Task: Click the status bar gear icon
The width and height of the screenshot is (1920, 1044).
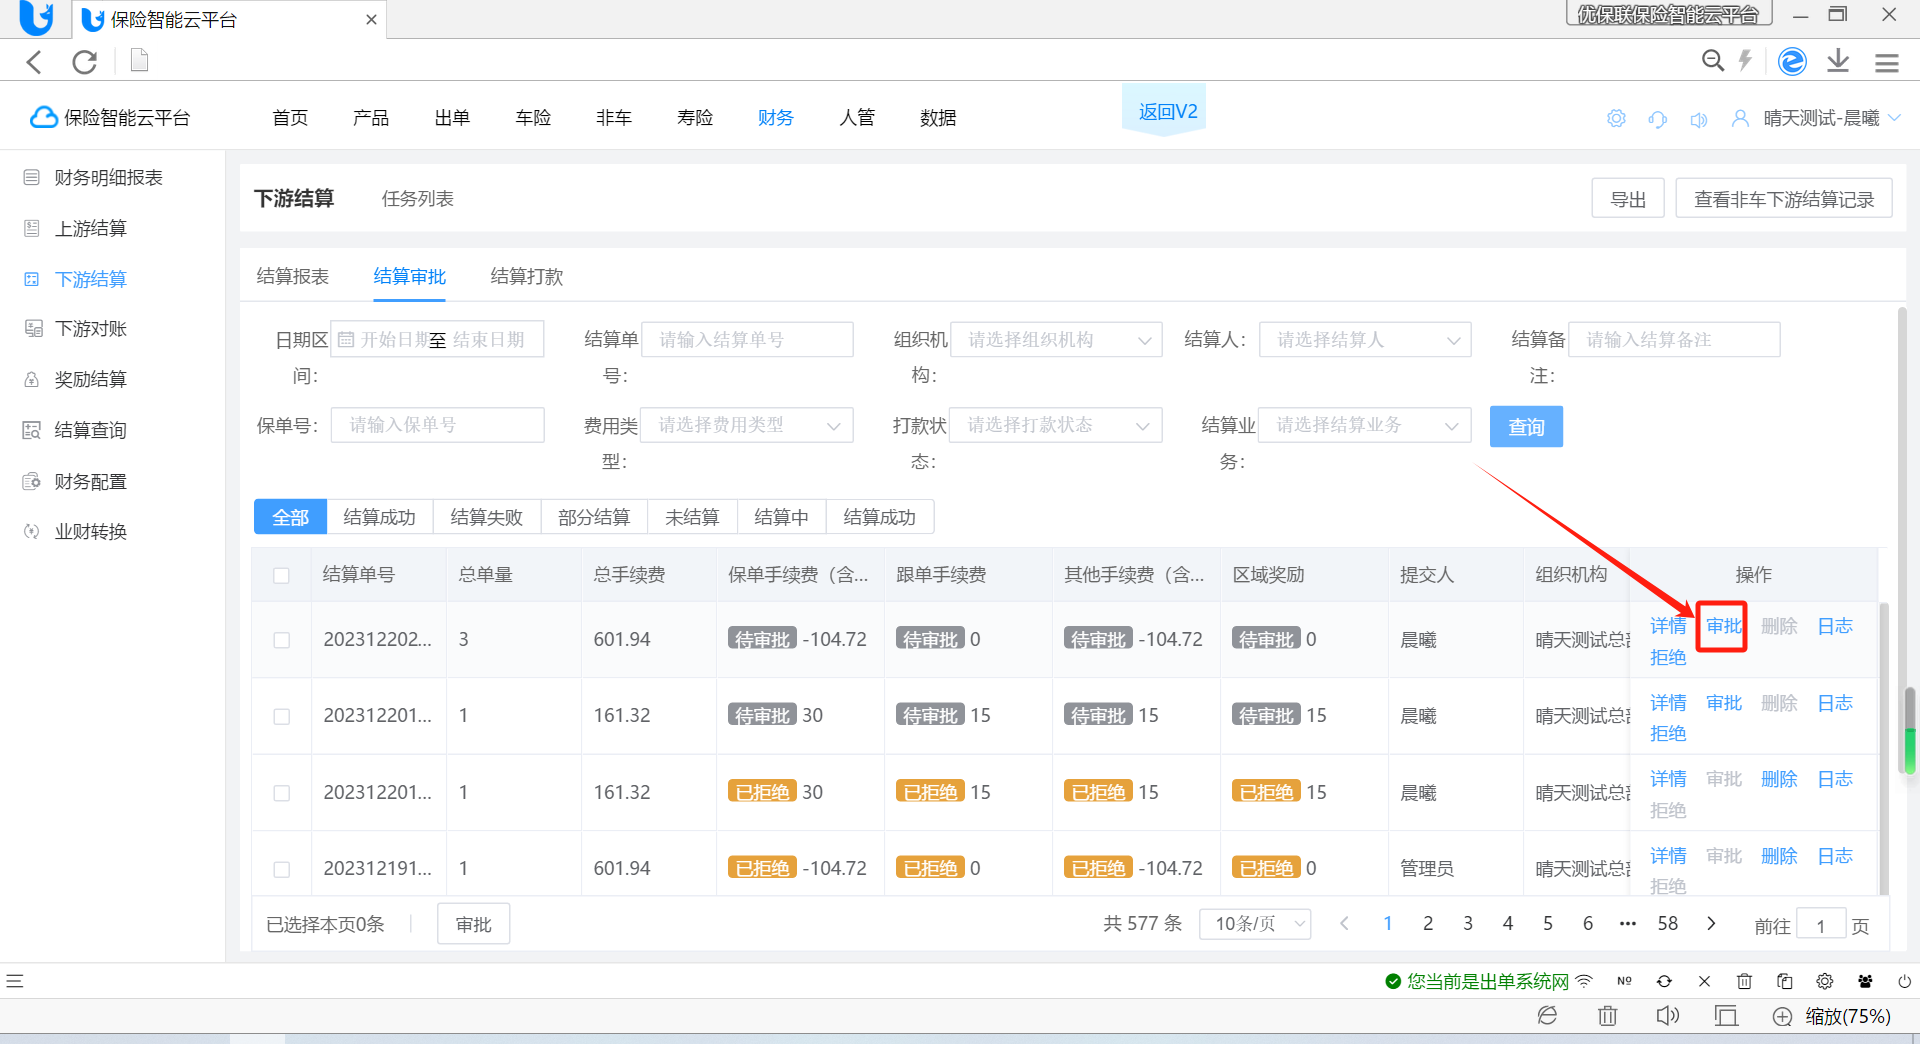Action: [1825, 981]
